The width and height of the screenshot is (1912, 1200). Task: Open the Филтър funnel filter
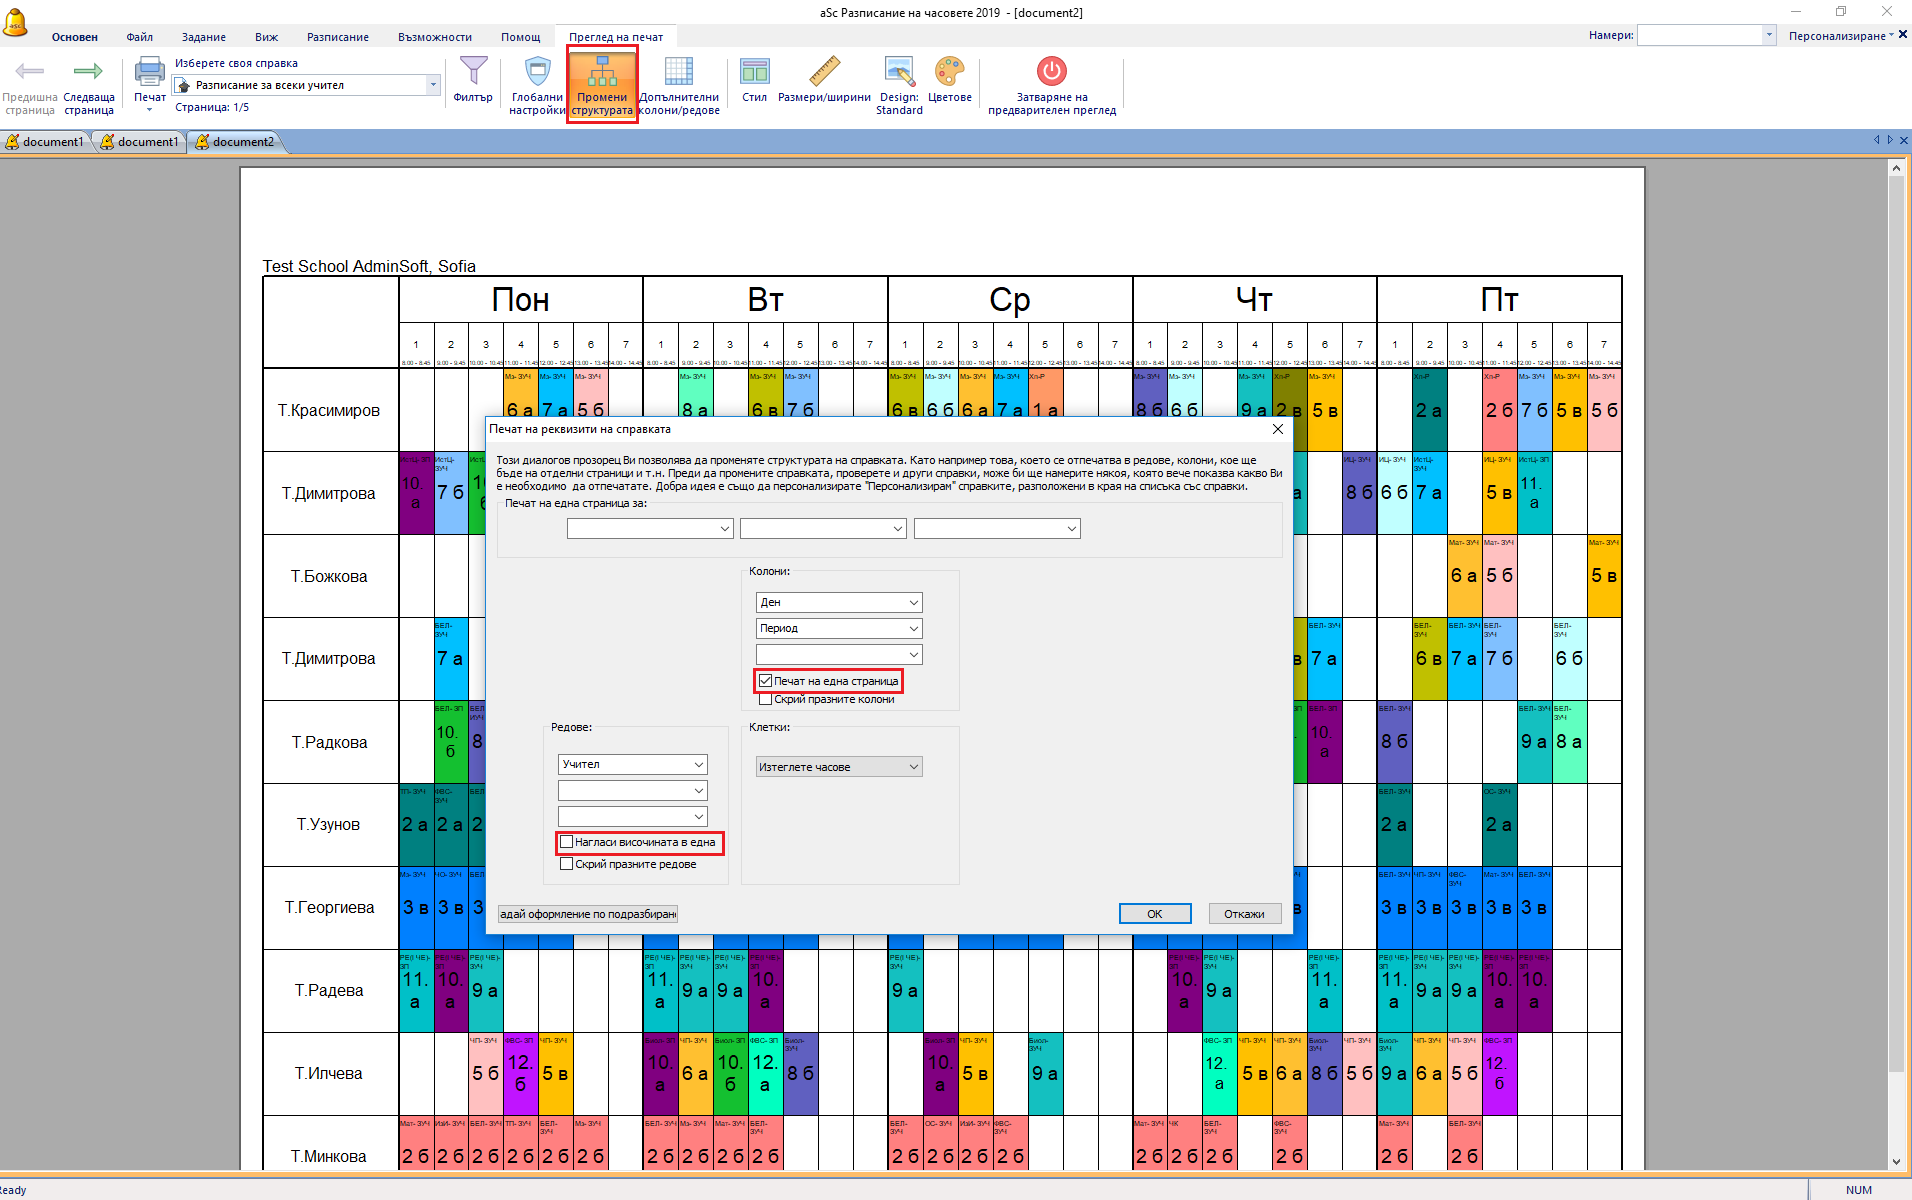(x=473, y=71)
